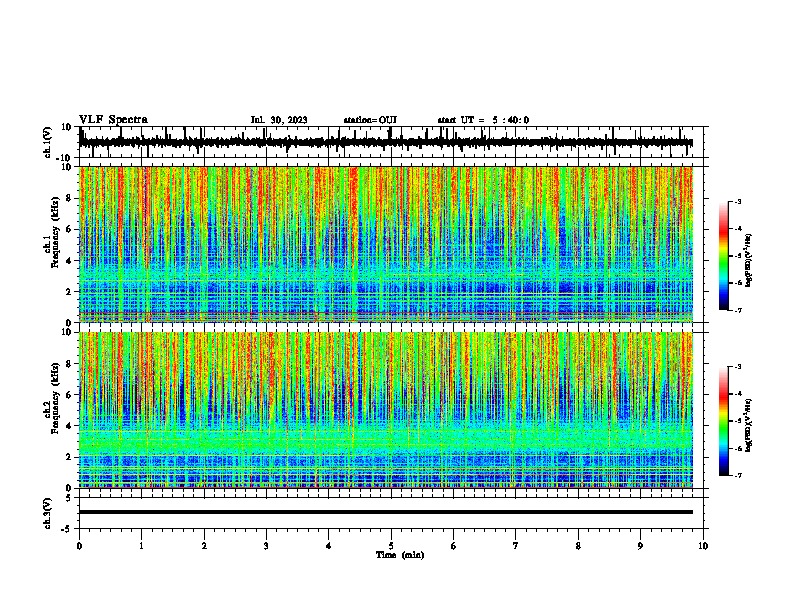The height and width of the screenshot is (612, 792).
Task: Click the ch.2 color bar PSD unit label
Action: point(749,425)
